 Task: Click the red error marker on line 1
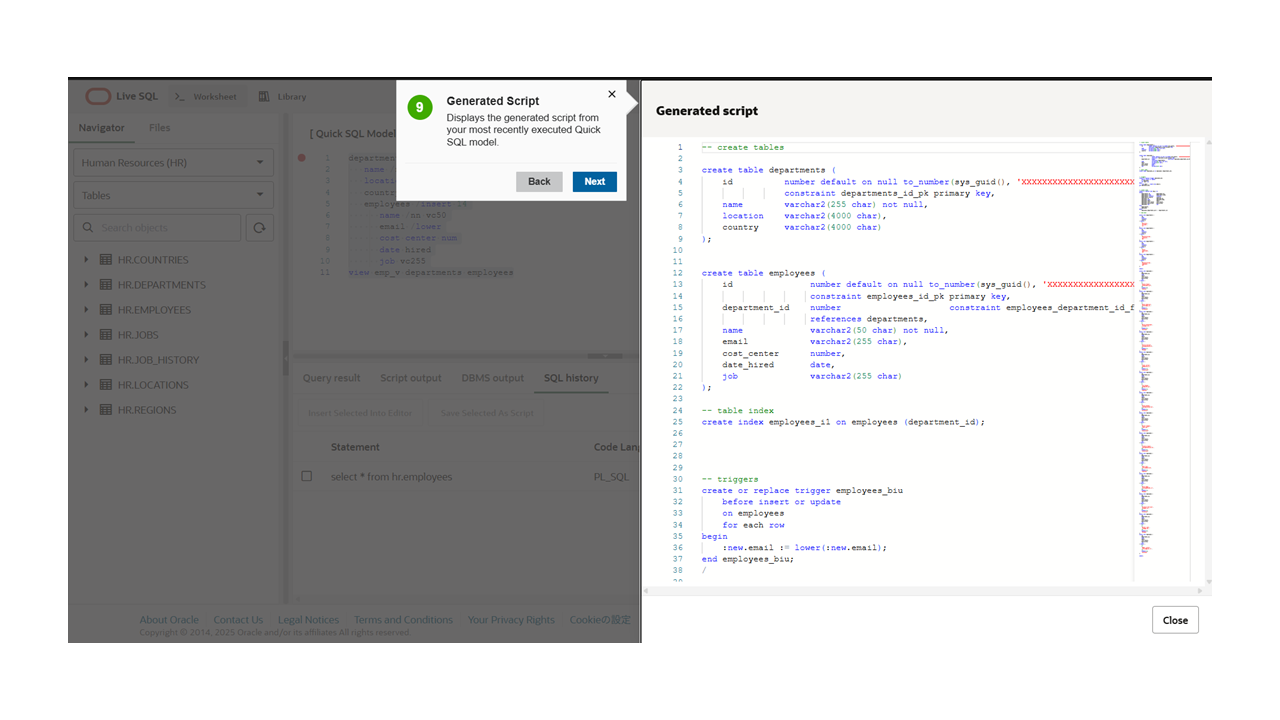(301, 158)
